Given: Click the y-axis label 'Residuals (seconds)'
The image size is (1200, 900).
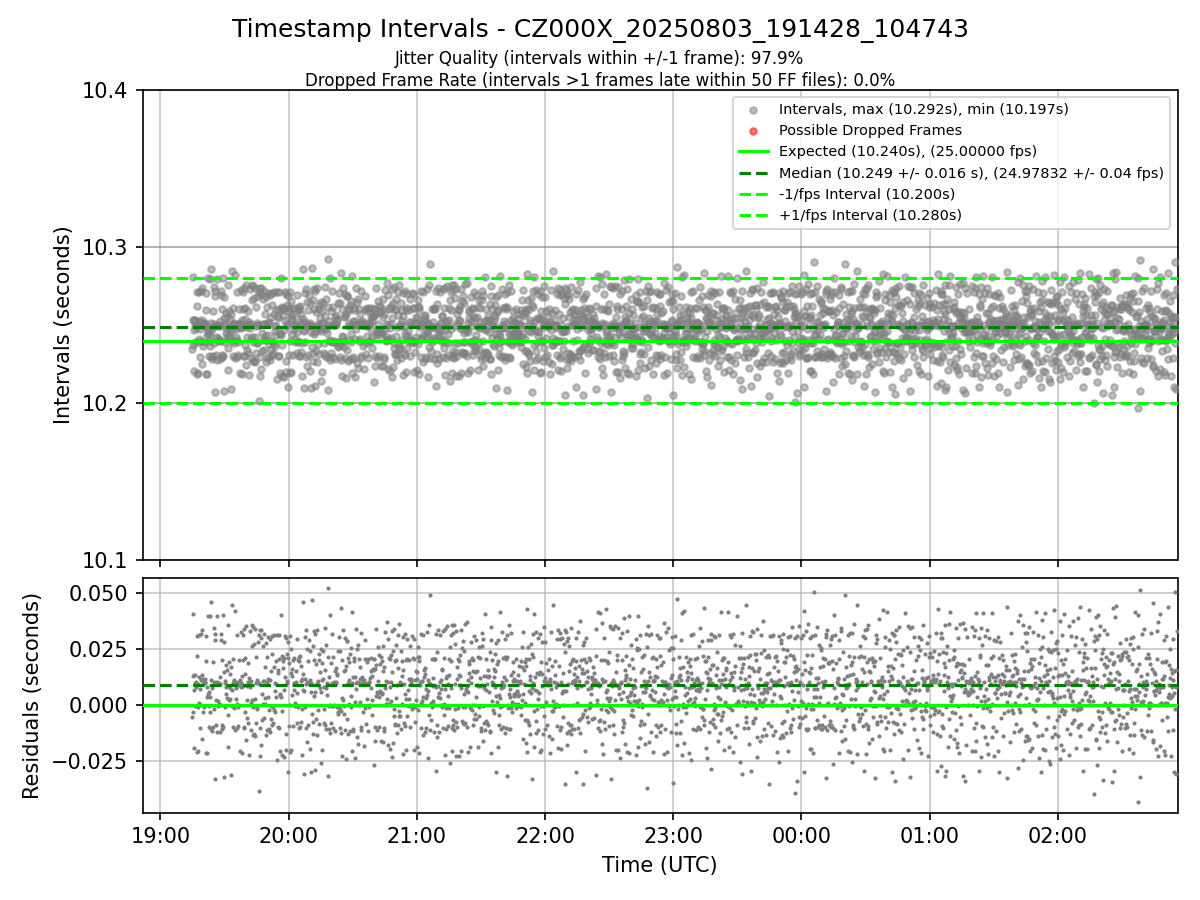Looking at the screenshot, I should pyautogui.click(x=32, y=696).
